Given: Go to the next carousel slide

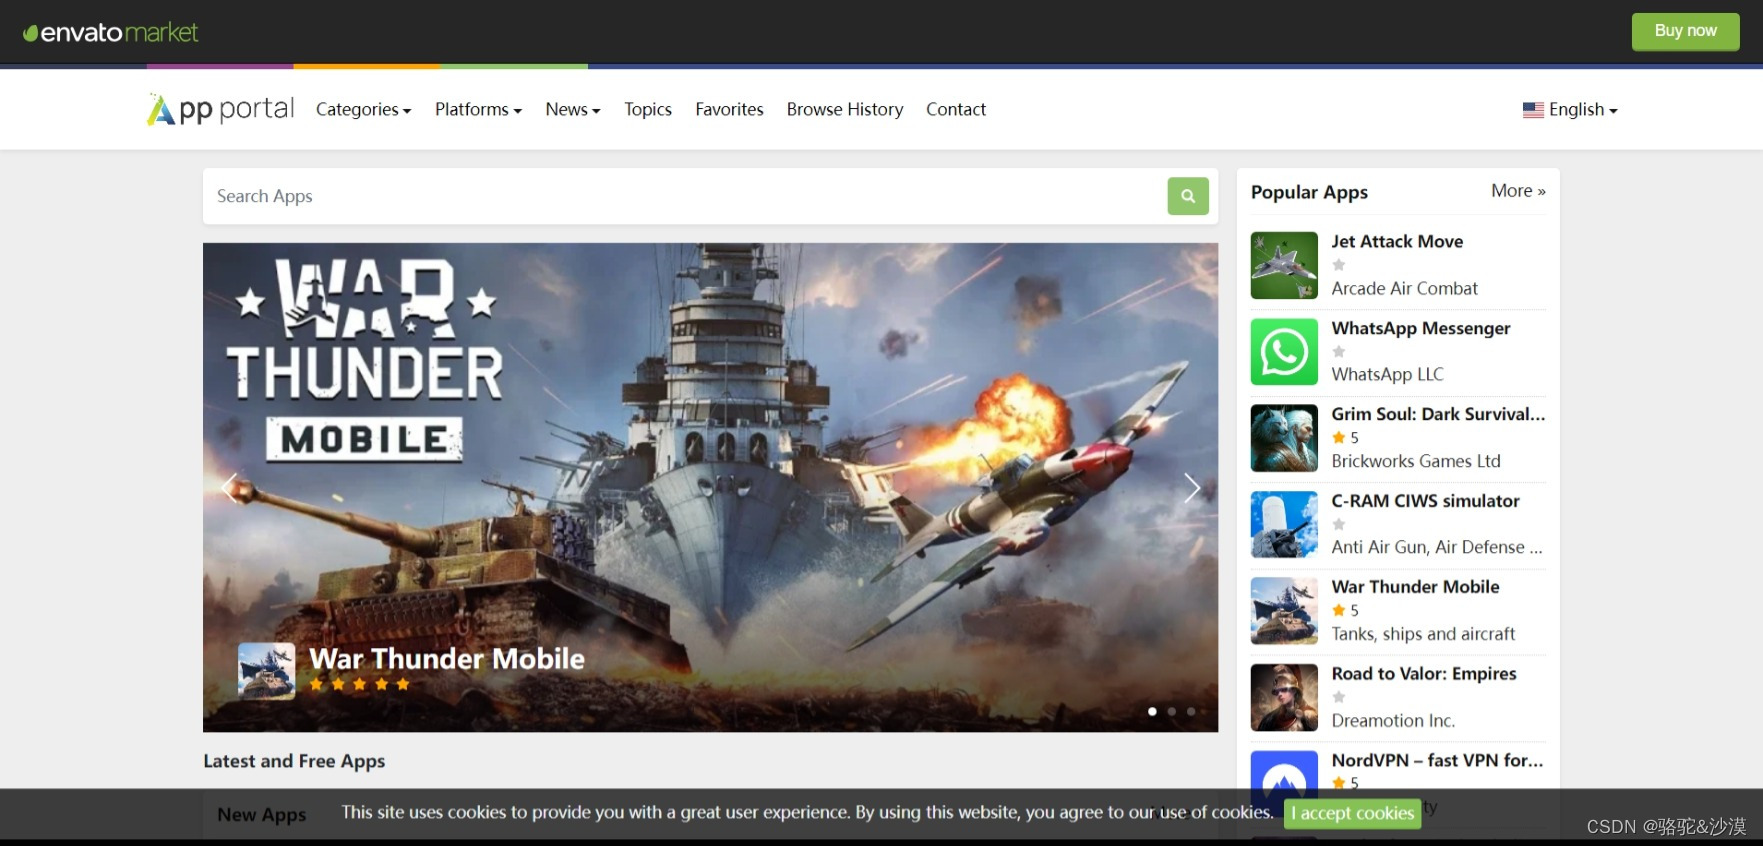Looking at the screenshot, I should 1191,488.
